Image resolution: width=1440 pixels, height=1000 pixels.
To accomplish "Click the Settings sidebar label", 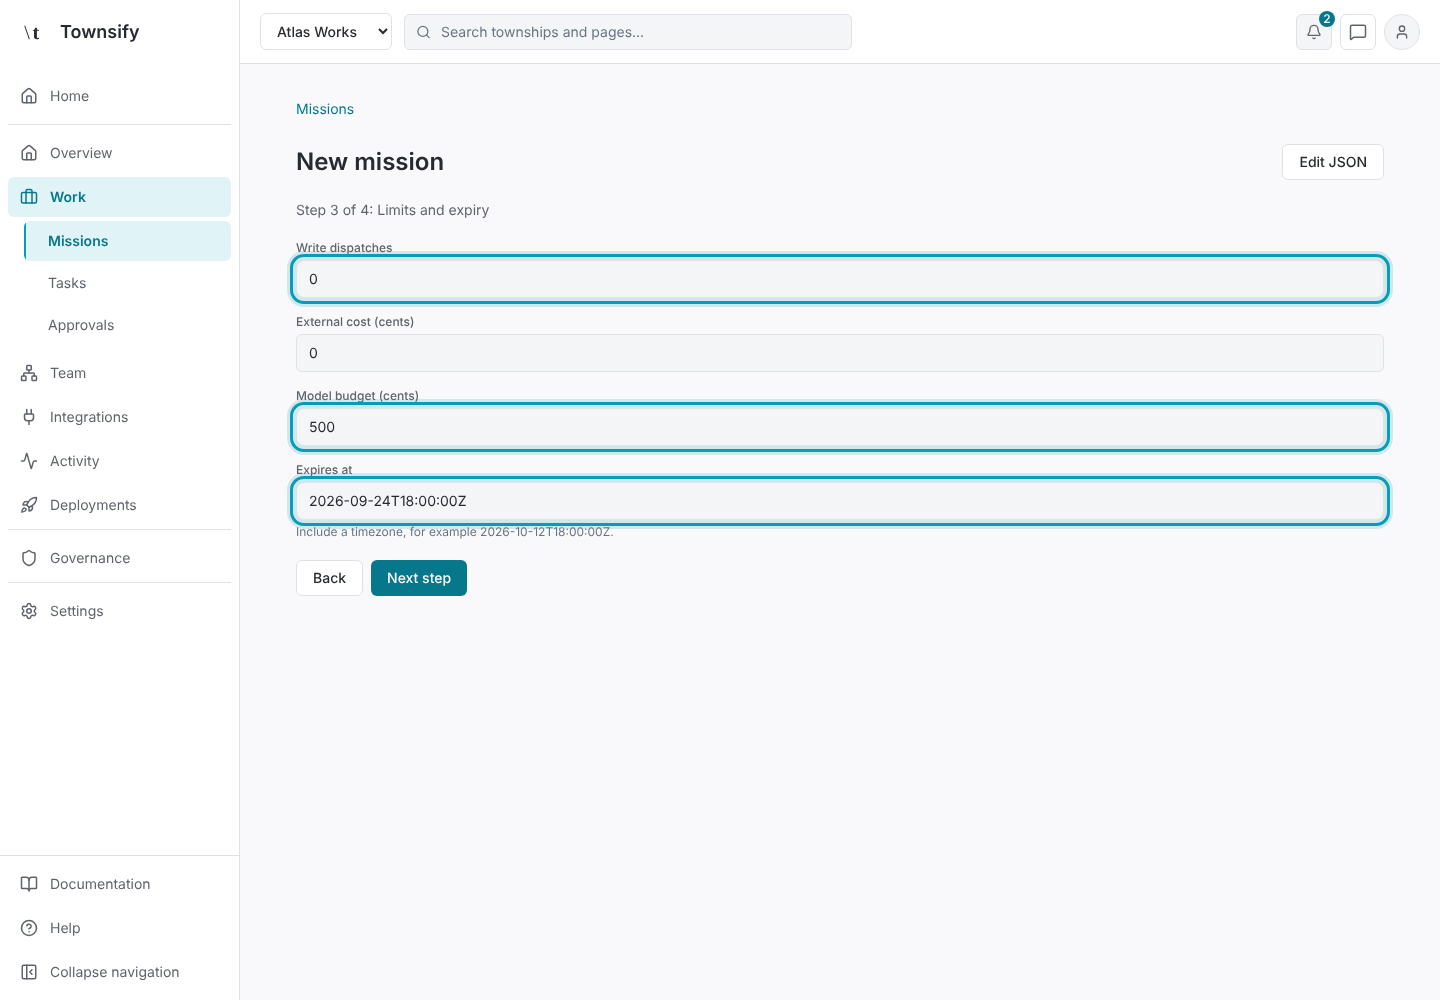I will pyautogui.click(x=77, y=611).
